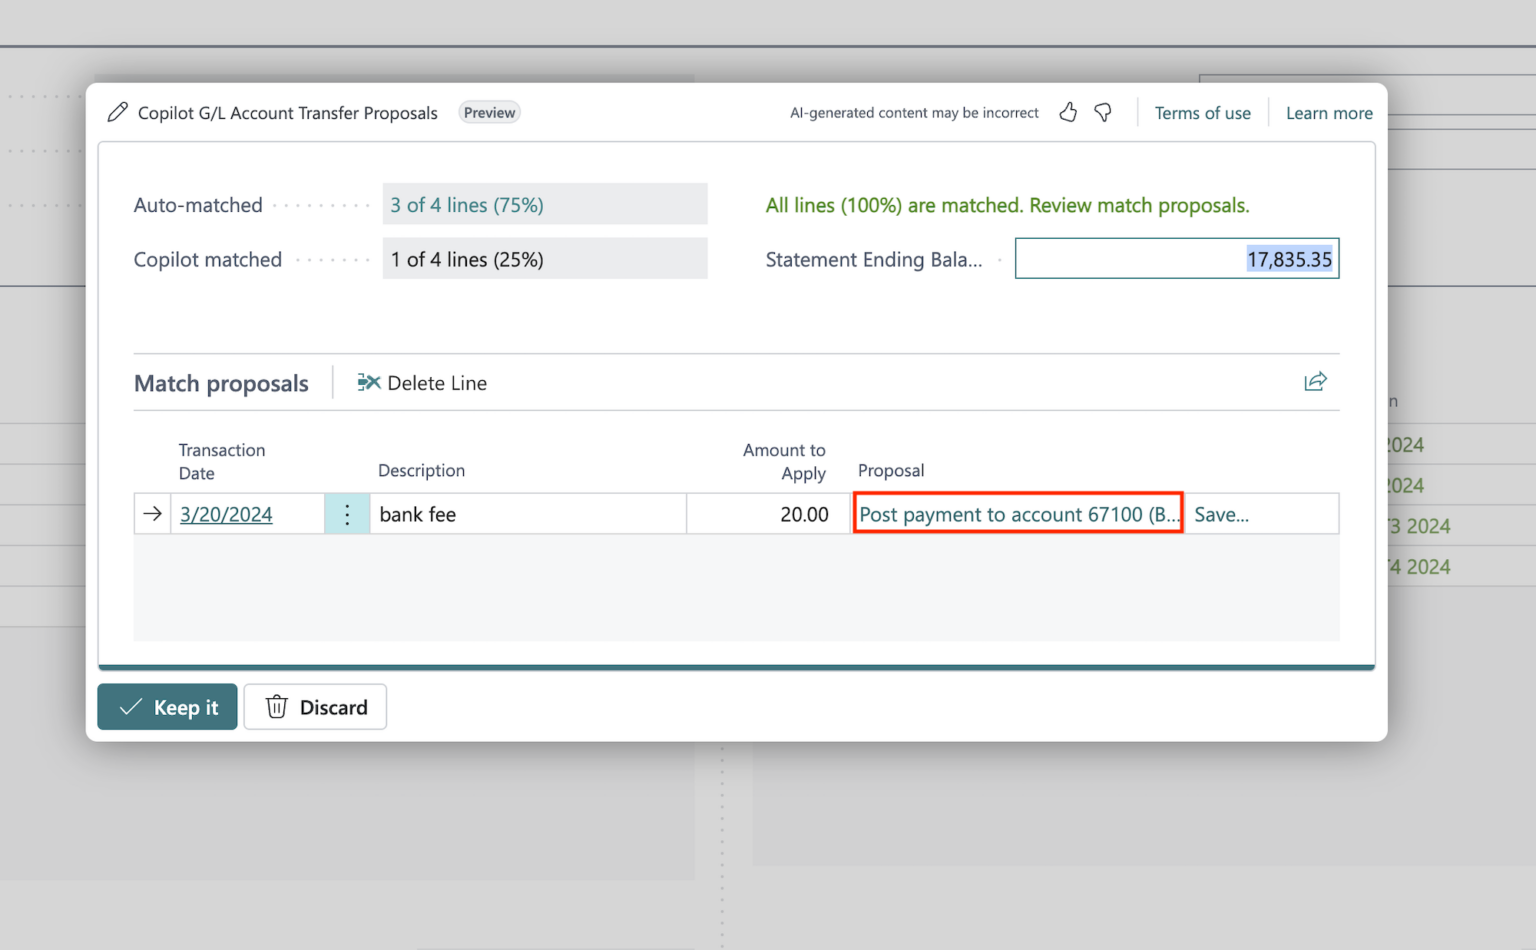
Task: Click the Delete Line icon in Match proposals
Action: [x=368, y=382]
